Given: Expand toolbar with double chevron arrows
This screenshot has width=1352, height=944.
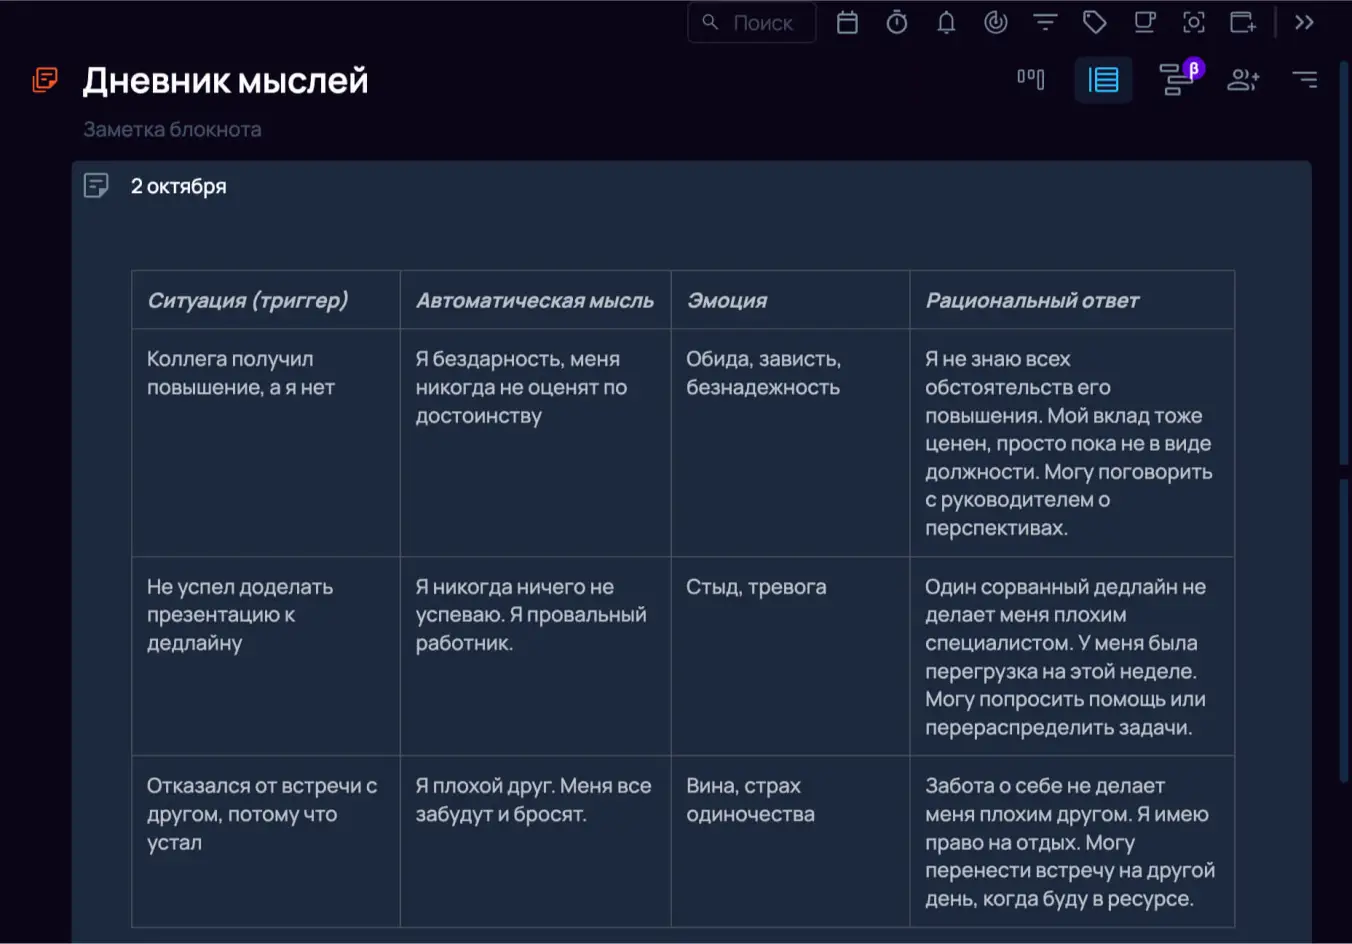Looking at the screenshot, I should (x=1304, y=23).
